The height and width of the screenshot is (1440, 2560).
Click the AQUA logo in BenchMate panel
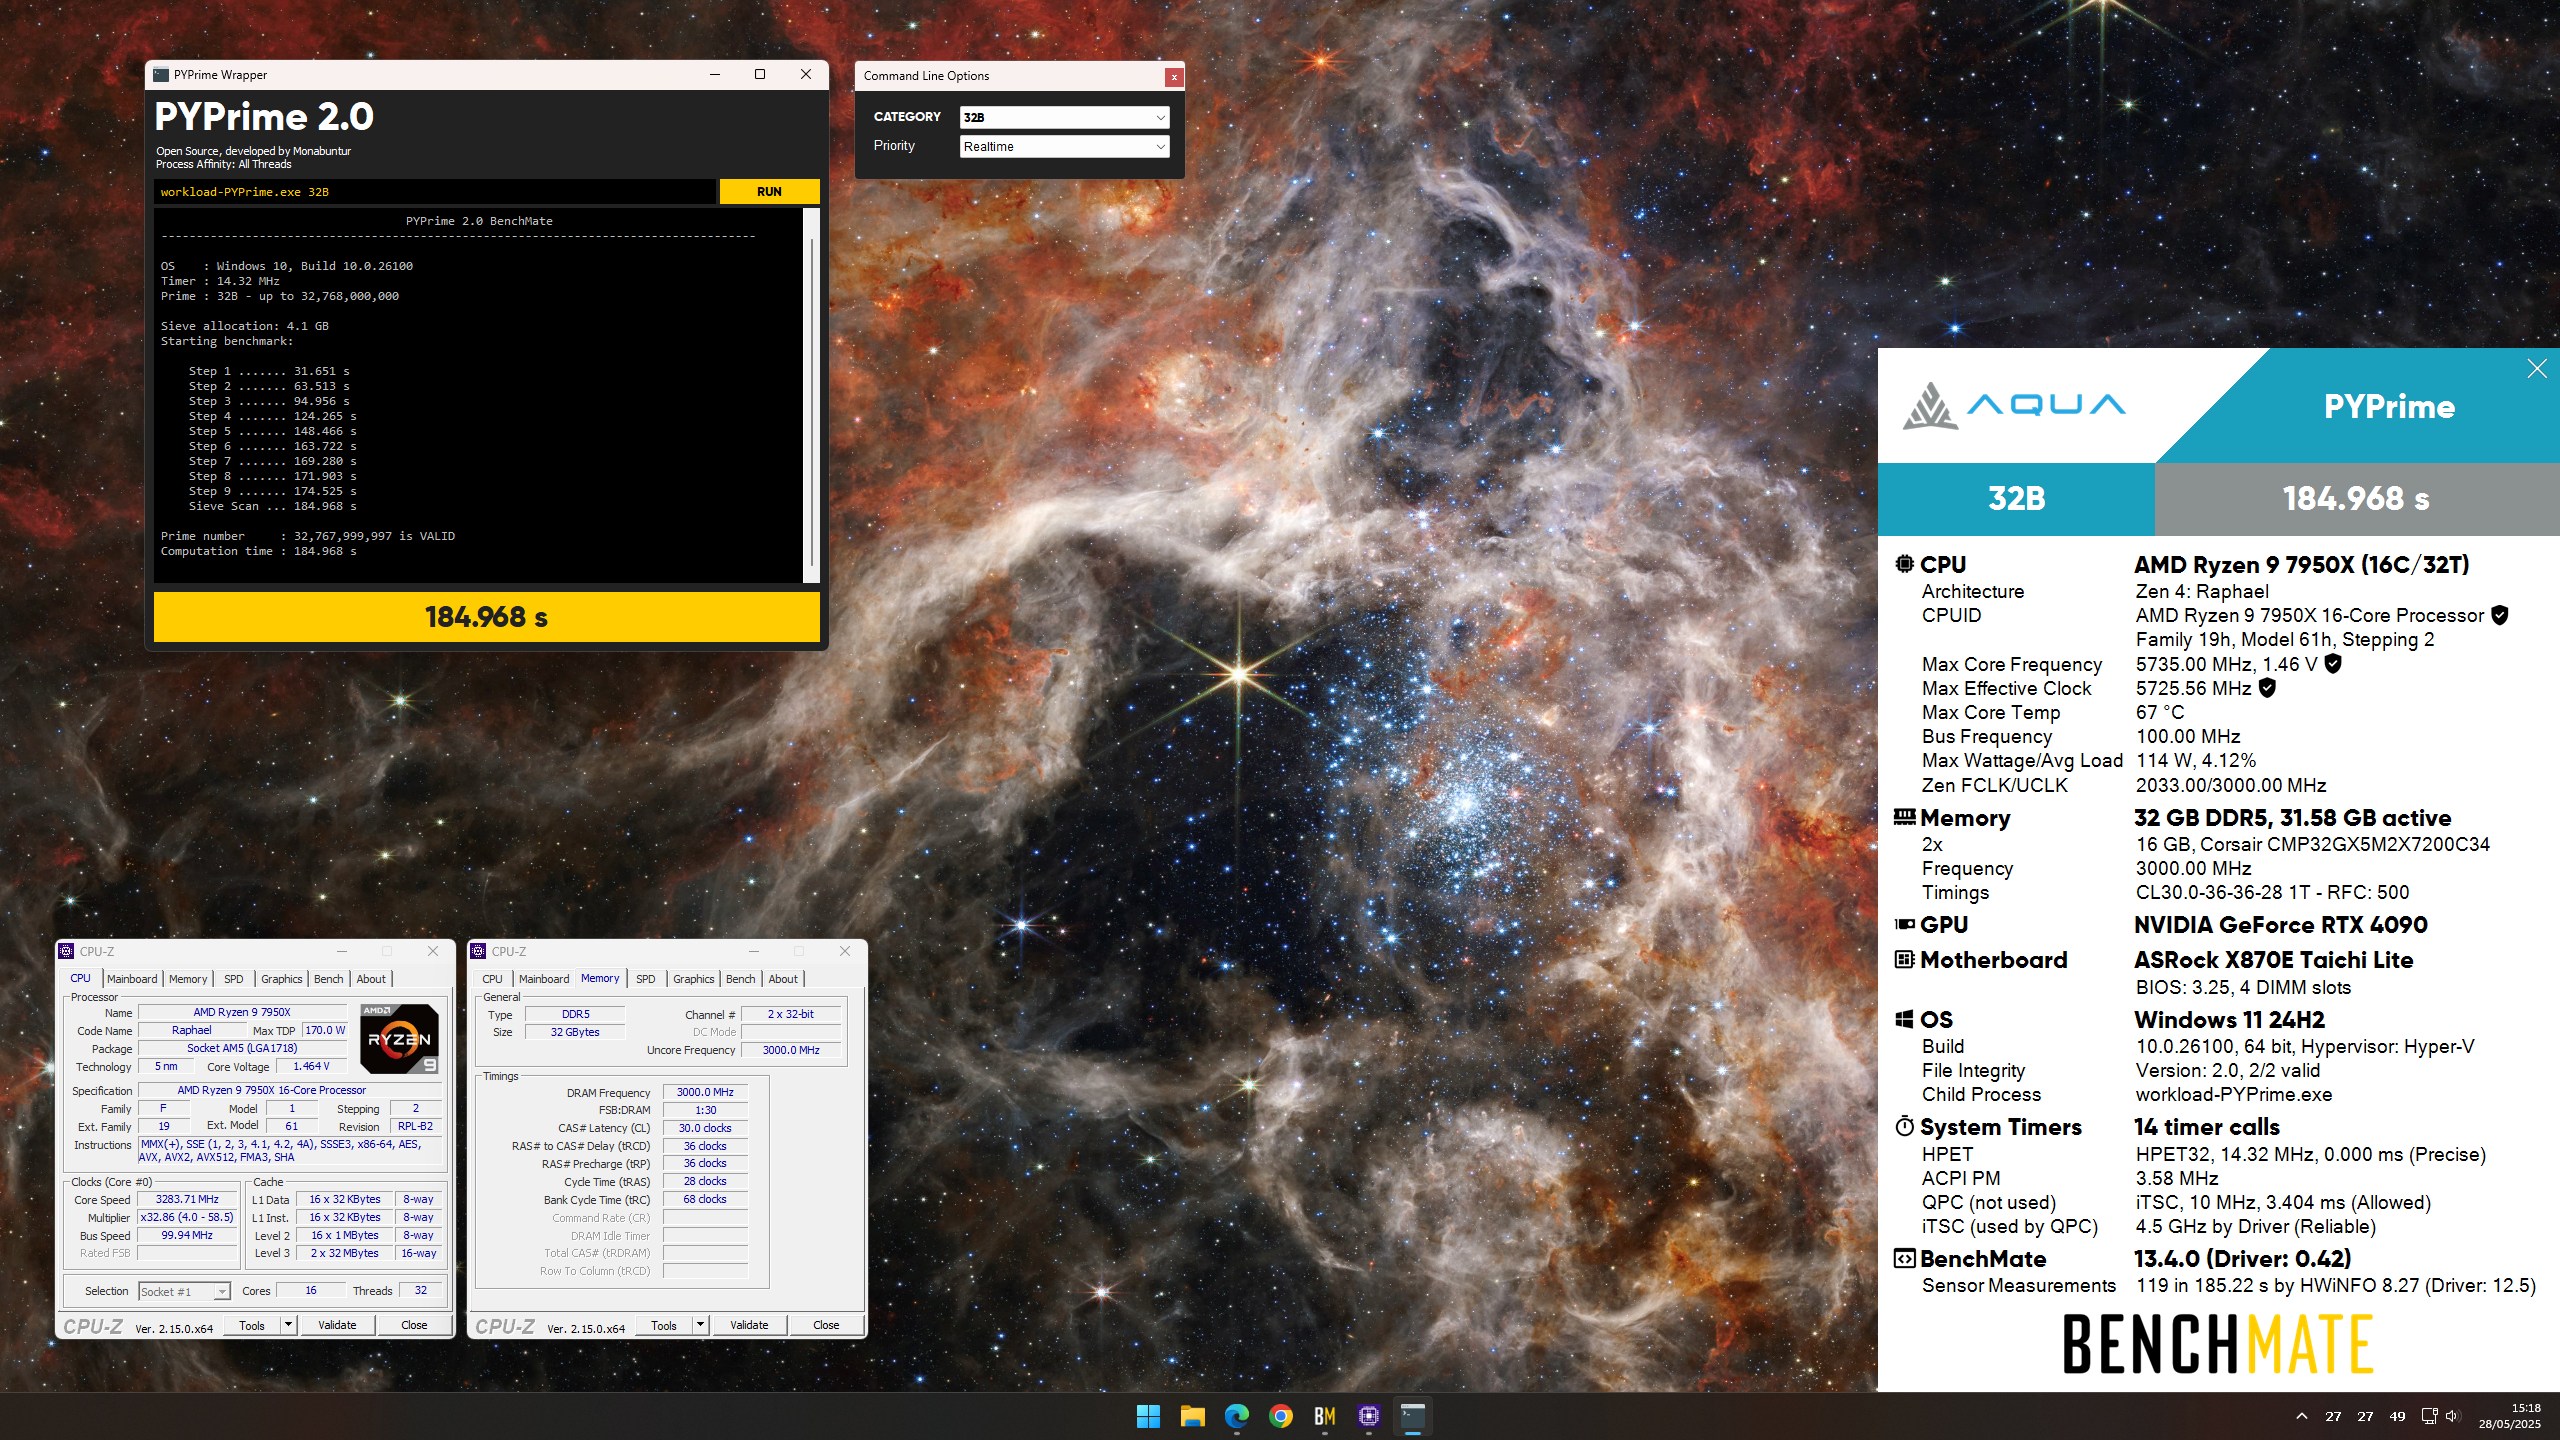pos(2013,405)
